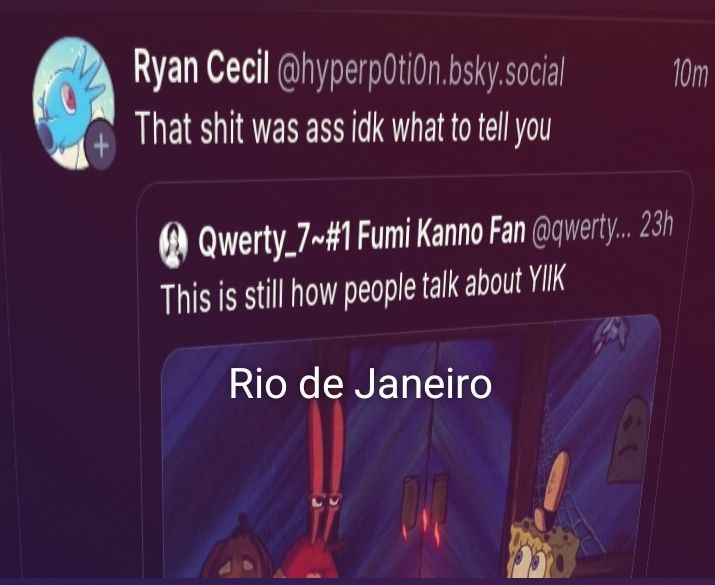
Task: Open Ryan Cecil's blue seahorse profile avatar
Action: pos(73,103)
